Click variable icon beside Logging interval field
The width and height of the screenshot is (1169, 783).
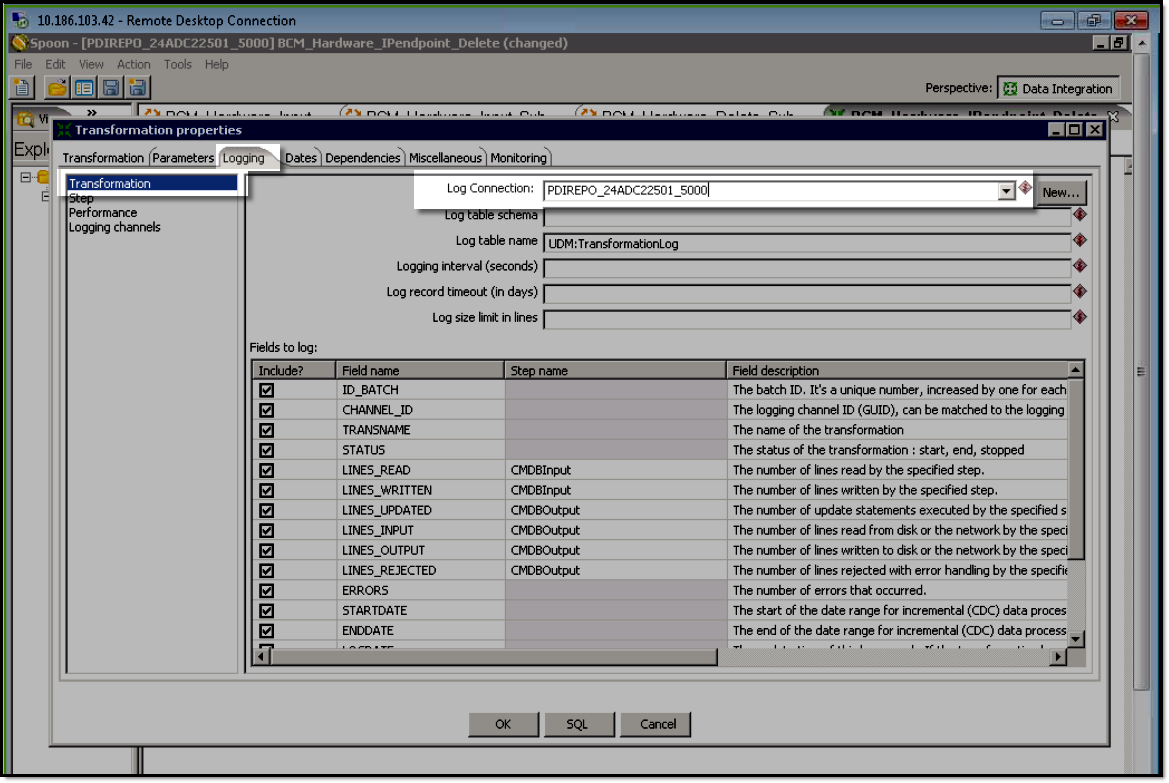(1079, 266)
